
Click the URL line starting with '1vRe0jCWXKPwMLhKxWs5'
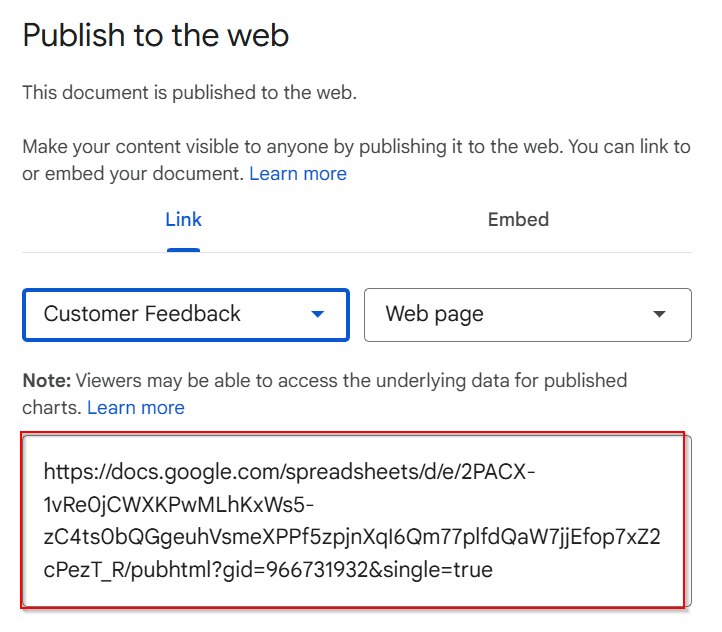coord(179,505)
